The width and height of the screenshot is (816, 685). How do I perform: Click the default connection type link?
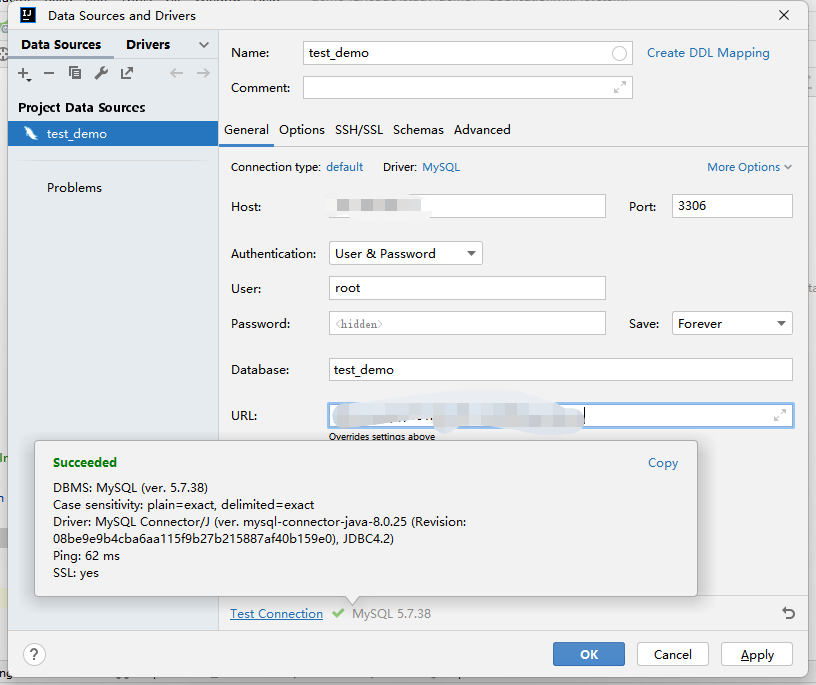pos(345,167)
